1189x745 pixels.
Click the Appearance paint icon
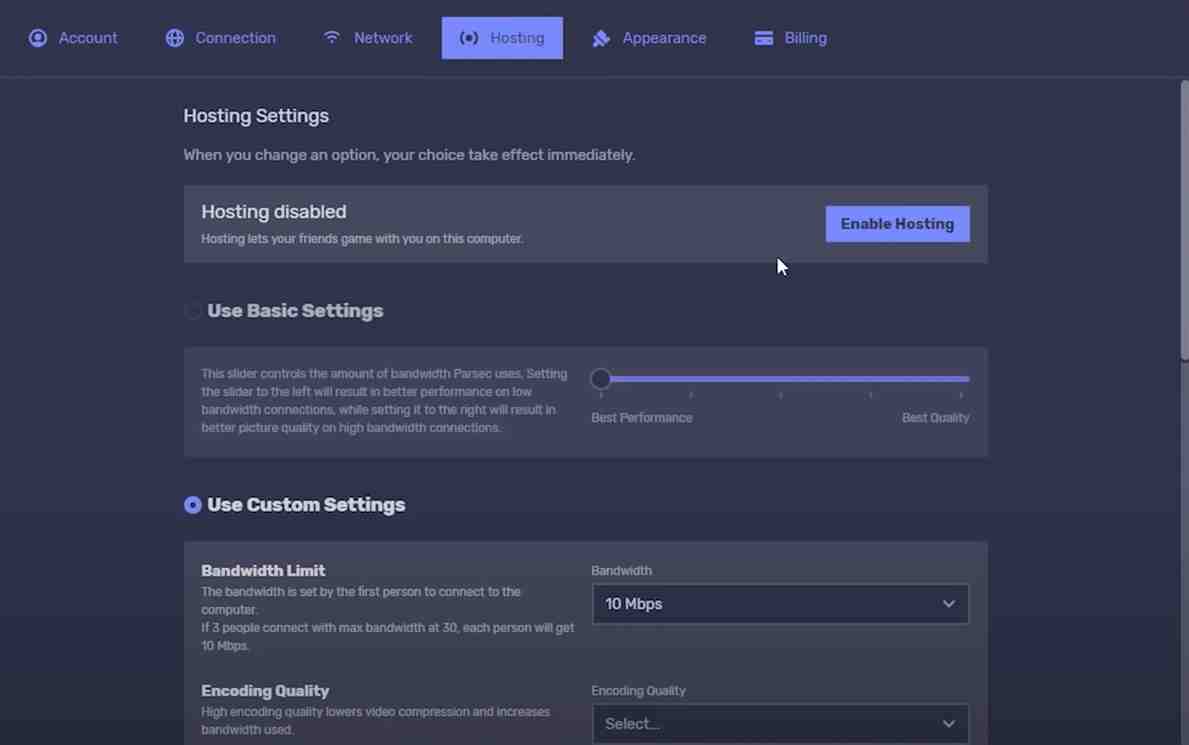click(601, 38)
